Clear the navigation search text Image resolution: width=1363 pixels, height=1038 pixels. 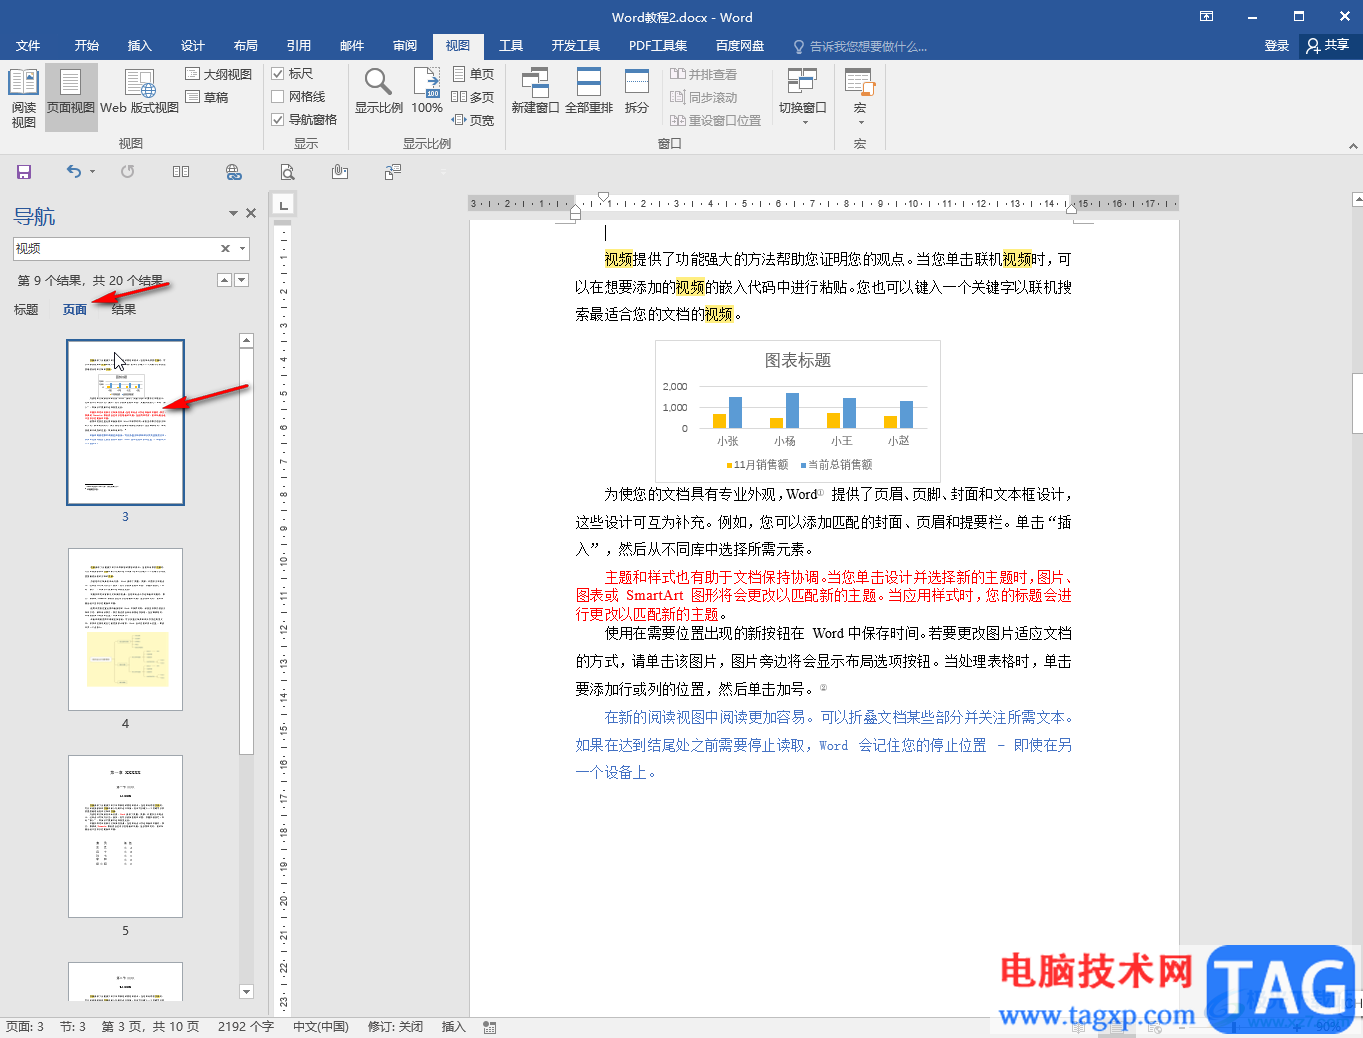pos(226,249)
